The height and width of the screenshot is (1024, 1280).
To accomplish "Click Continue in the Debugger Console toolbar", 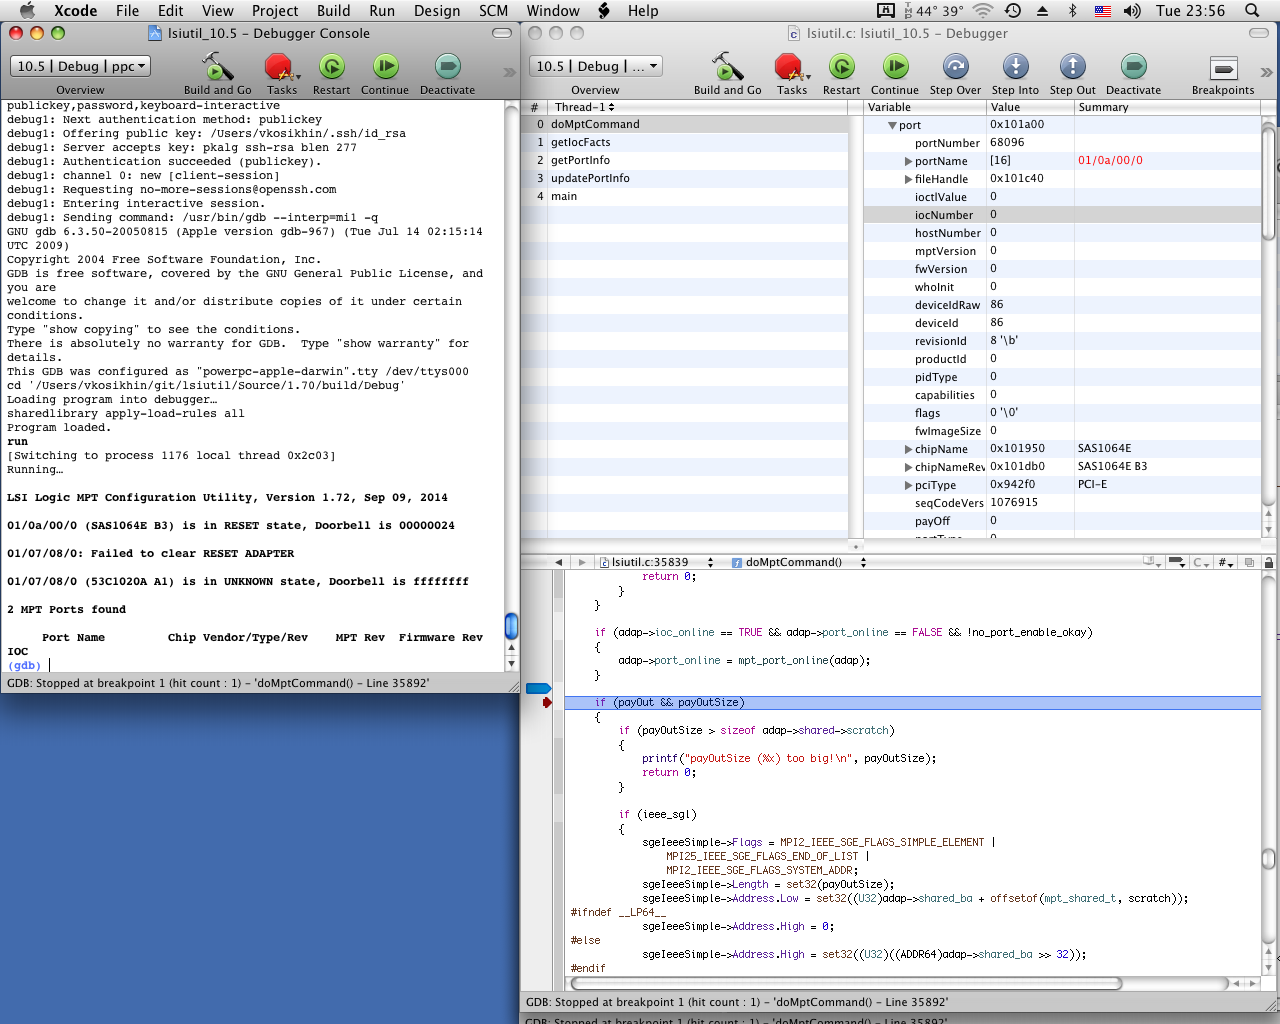I will pyautogui.click(x=385, y=68).
